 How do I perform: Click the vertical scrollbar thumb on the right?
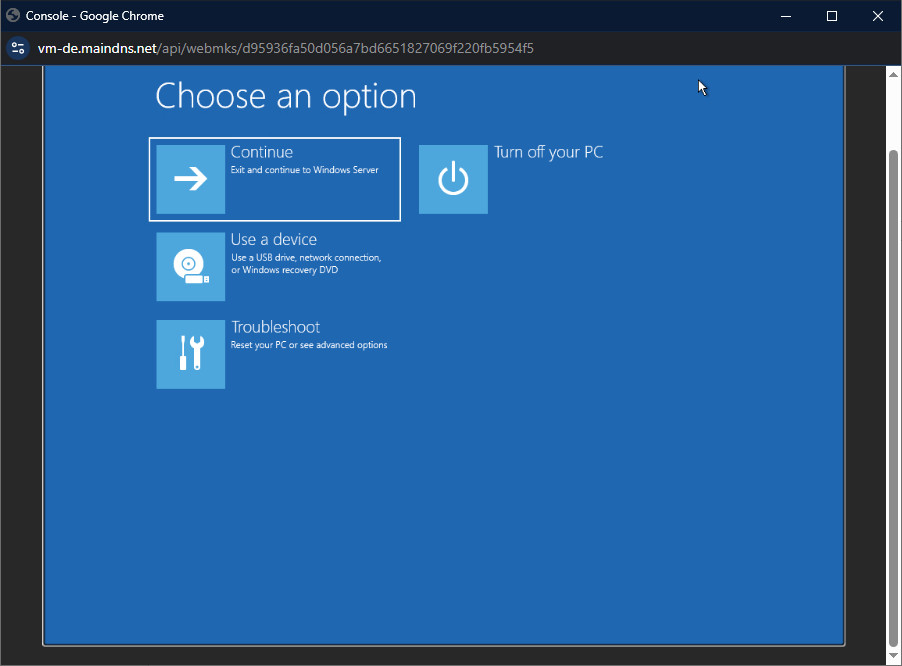tap(893, 400)
